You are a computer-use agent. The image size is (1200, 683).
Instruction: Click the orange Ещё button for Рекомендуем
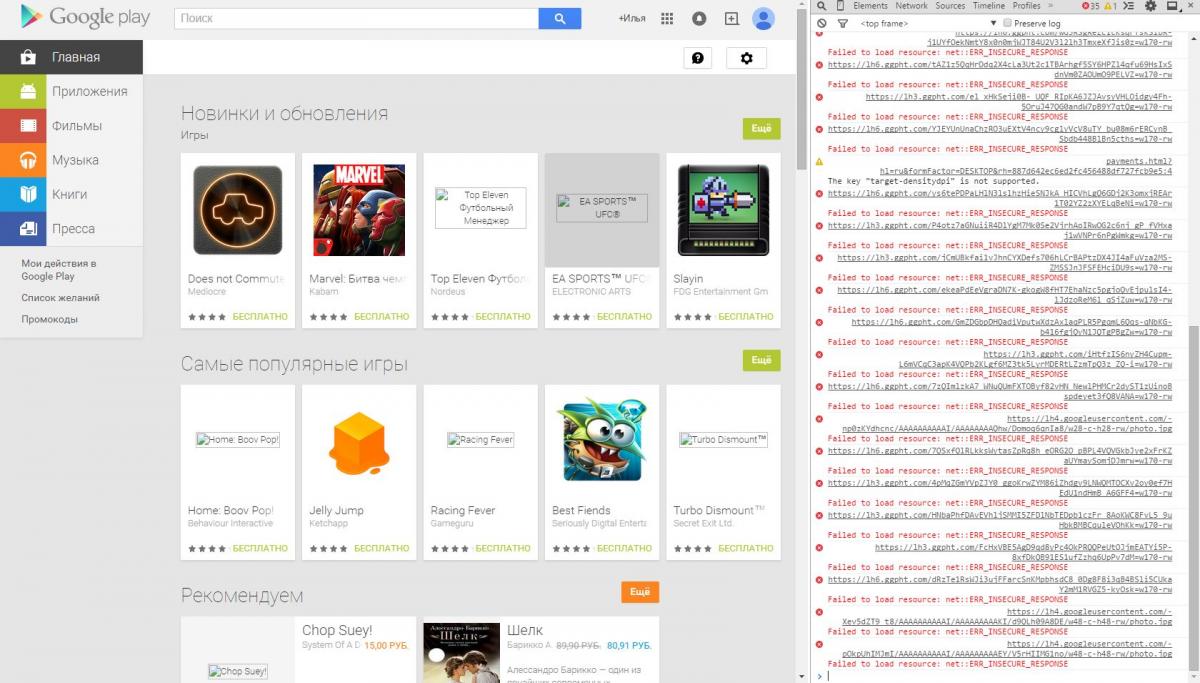[640, 592]
